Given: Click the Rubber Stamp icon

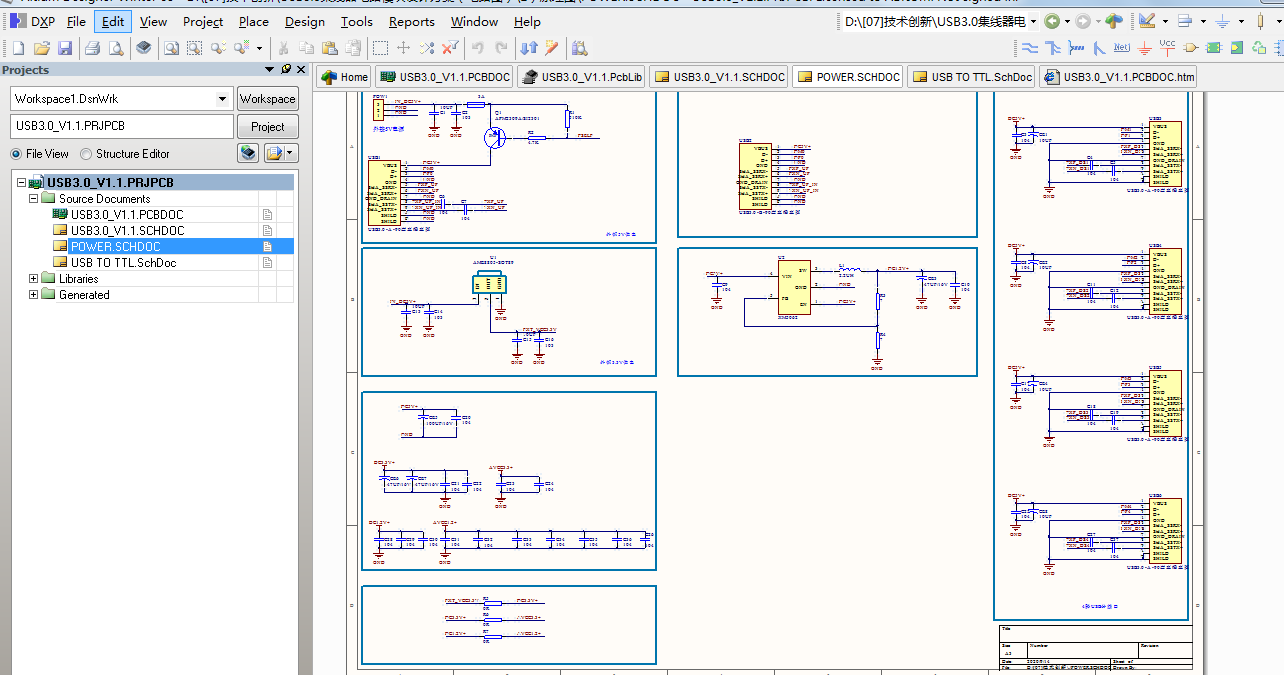Looking at the screenshot, I should [352, 47].
